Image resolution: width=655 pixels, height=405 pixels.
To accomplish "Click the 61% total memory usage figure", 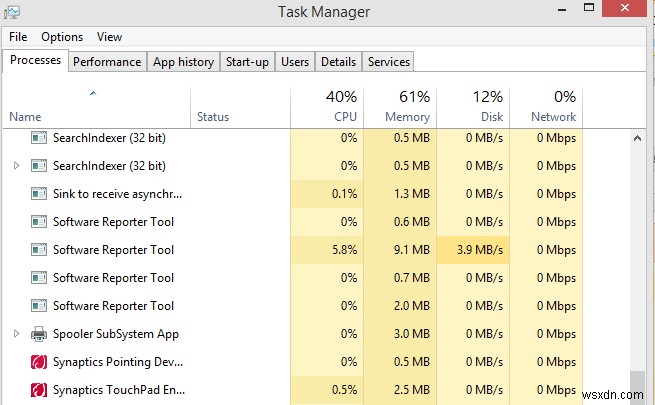I will (x=414, y=97).
